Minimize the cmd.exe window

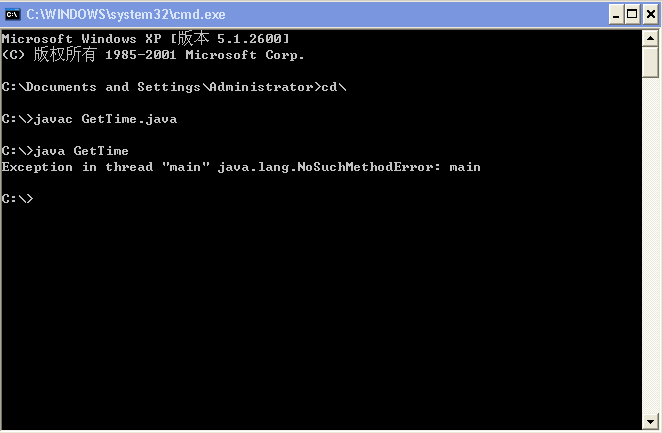point(615,15)
